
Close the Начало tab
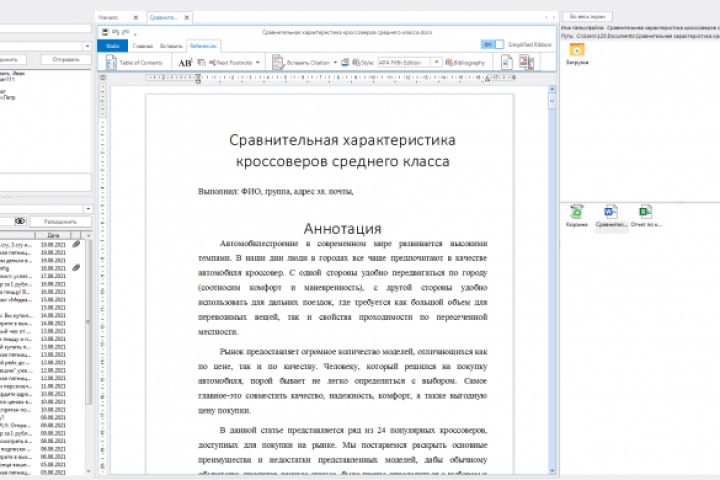point(135,17)
